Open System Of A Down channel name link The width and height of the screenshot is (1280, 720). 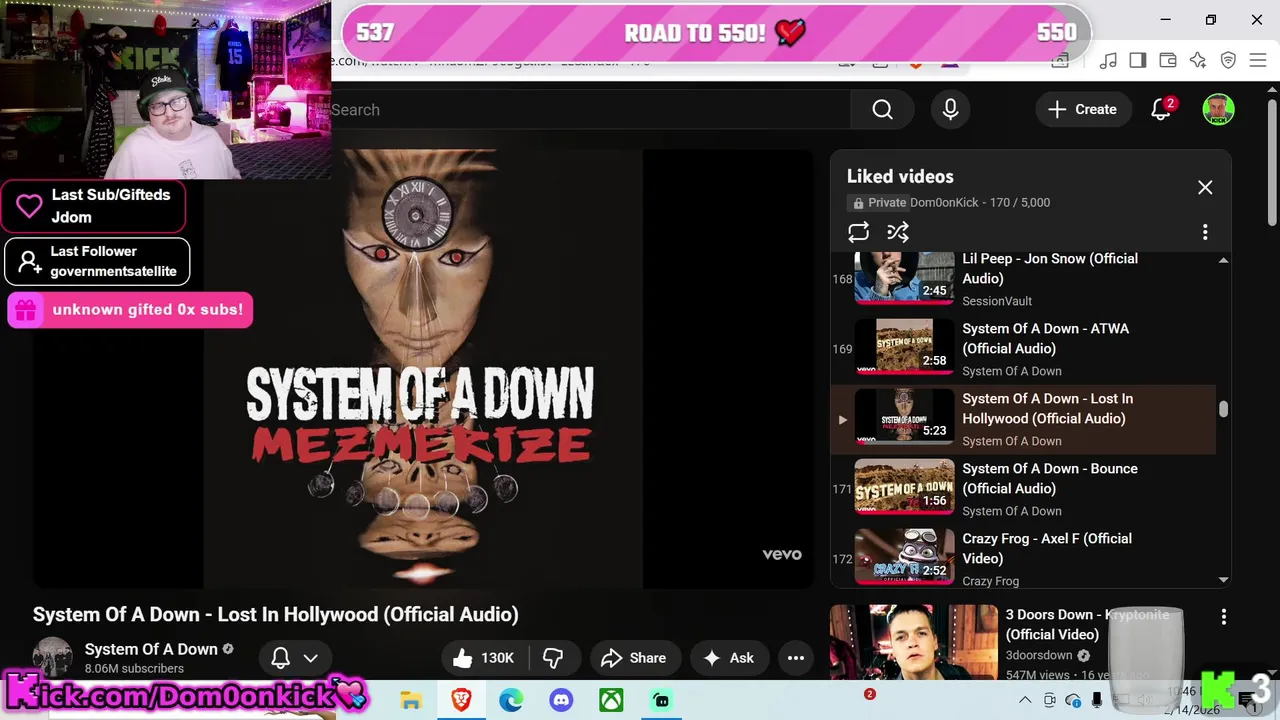point(151,649)
